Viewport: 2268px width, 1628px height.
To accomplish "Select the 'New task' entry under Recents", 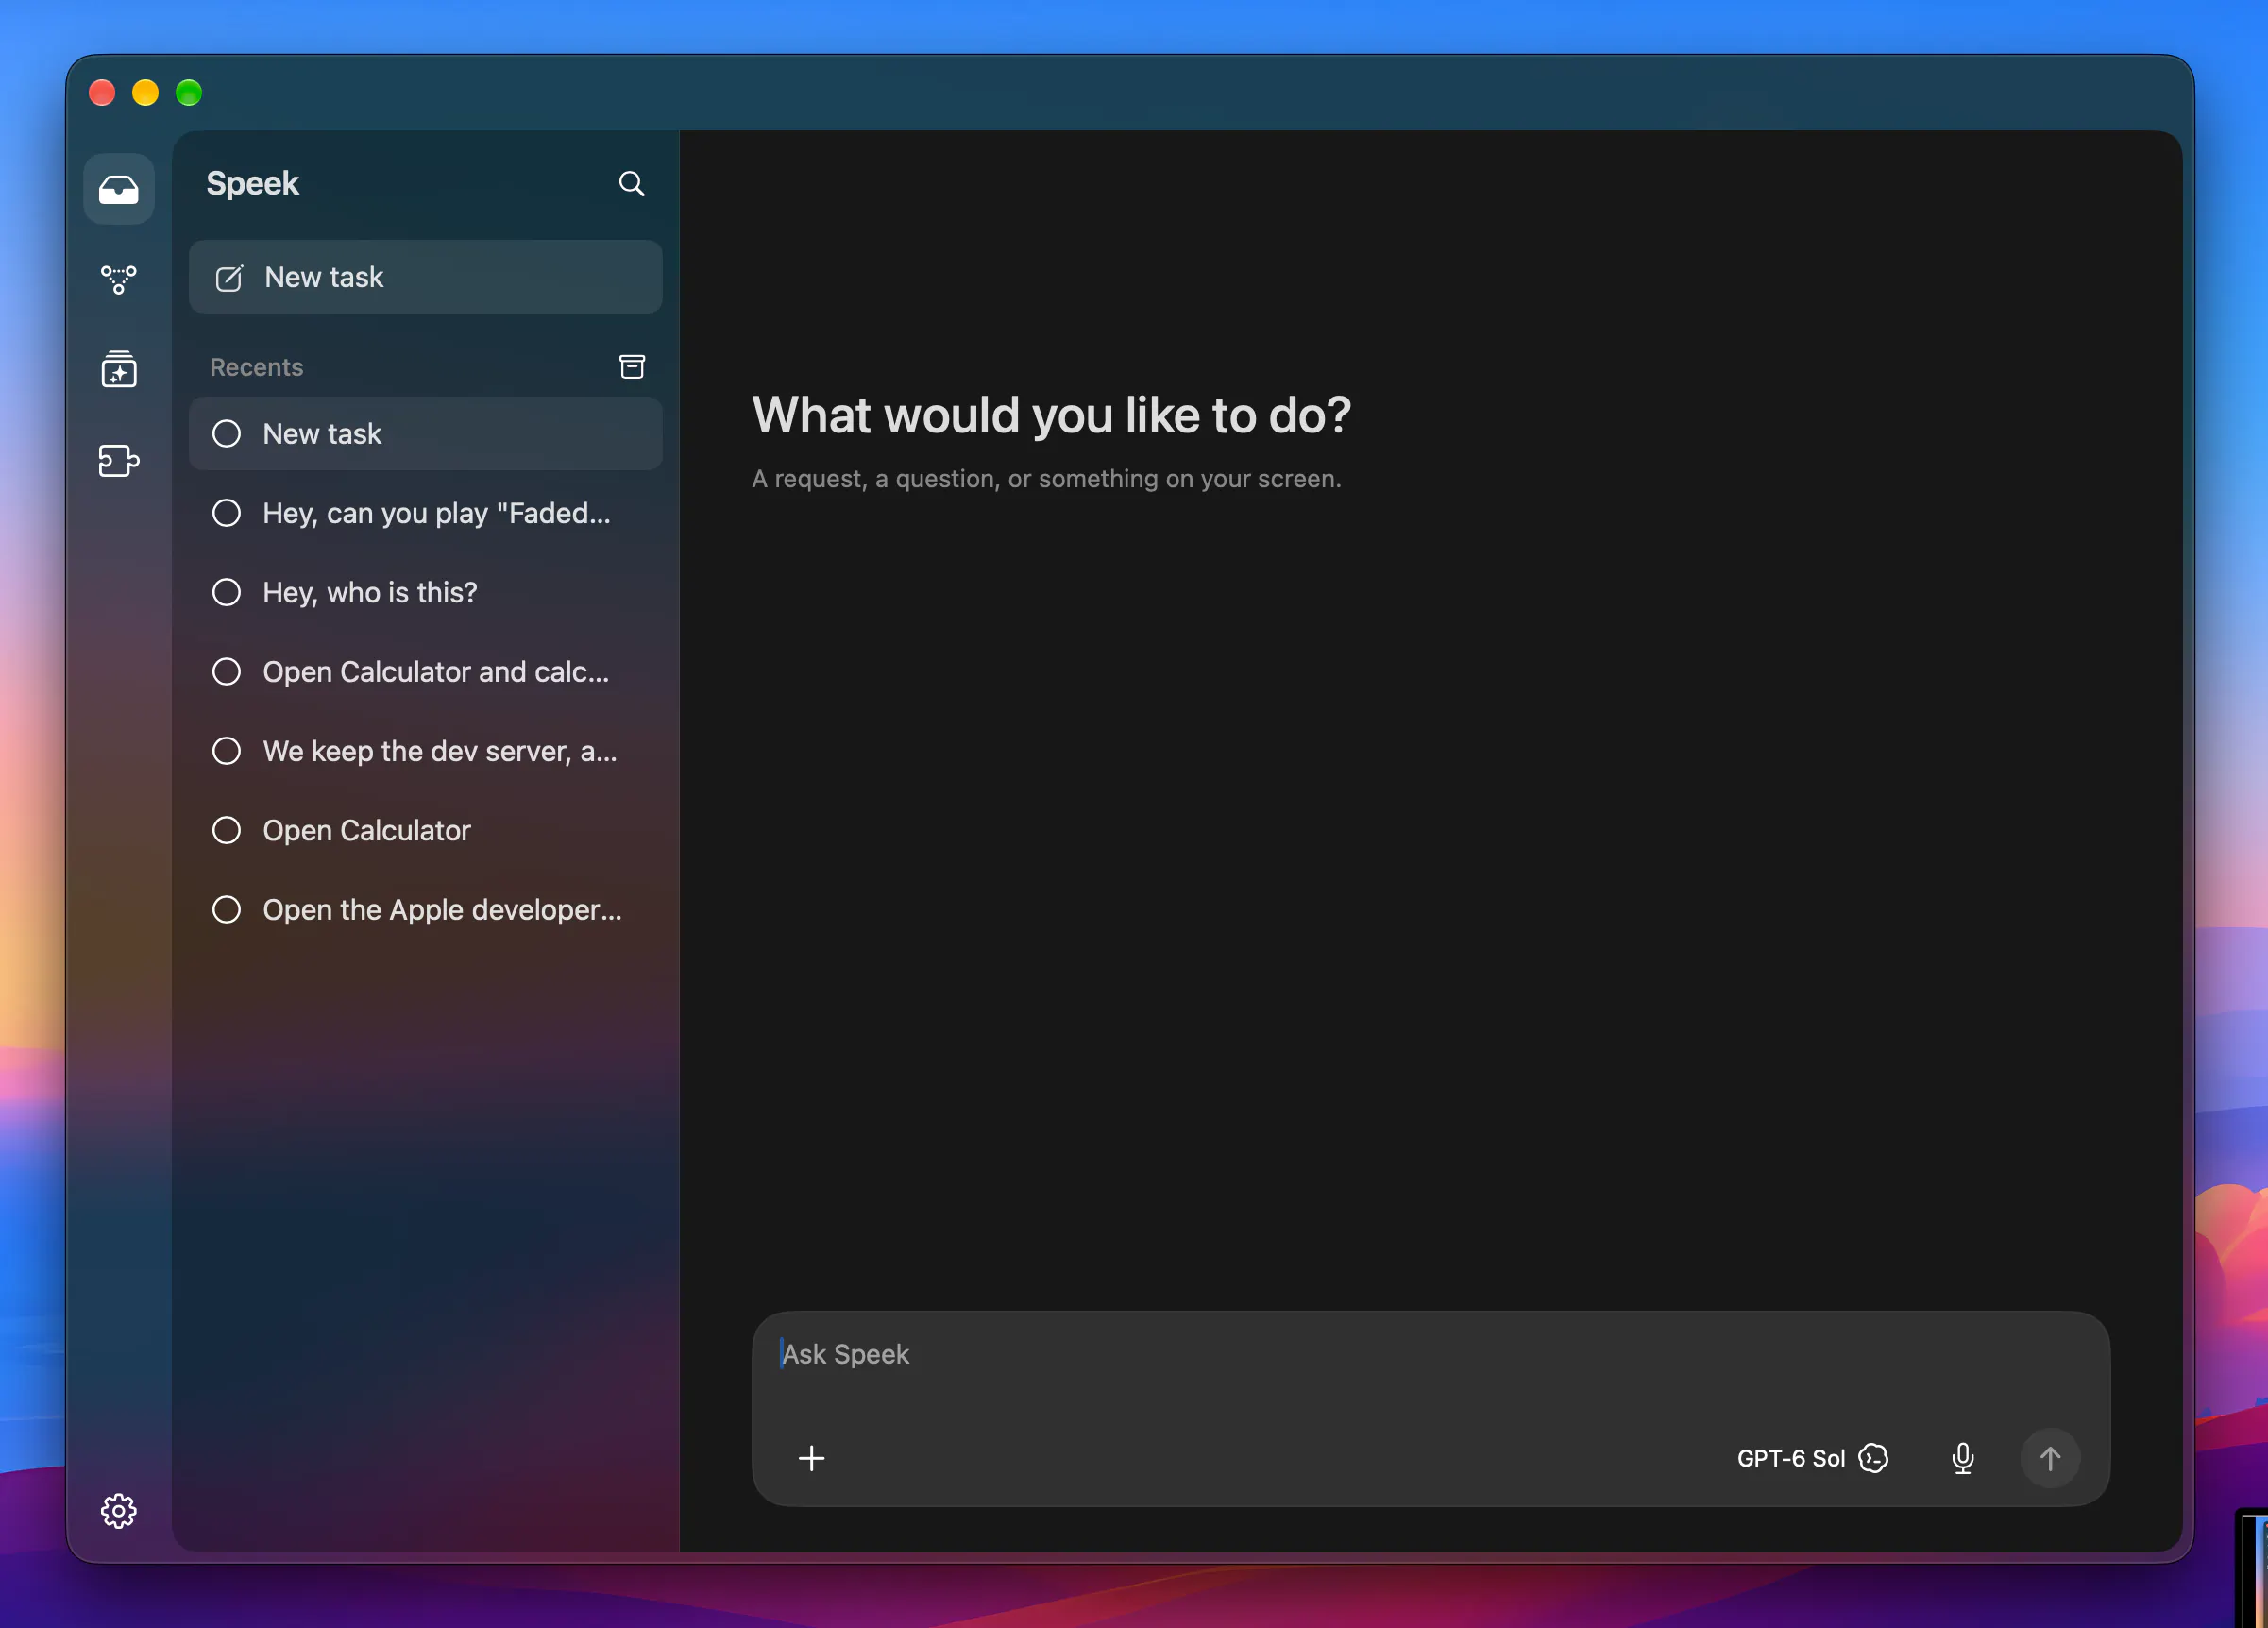I will coord(426,434).
